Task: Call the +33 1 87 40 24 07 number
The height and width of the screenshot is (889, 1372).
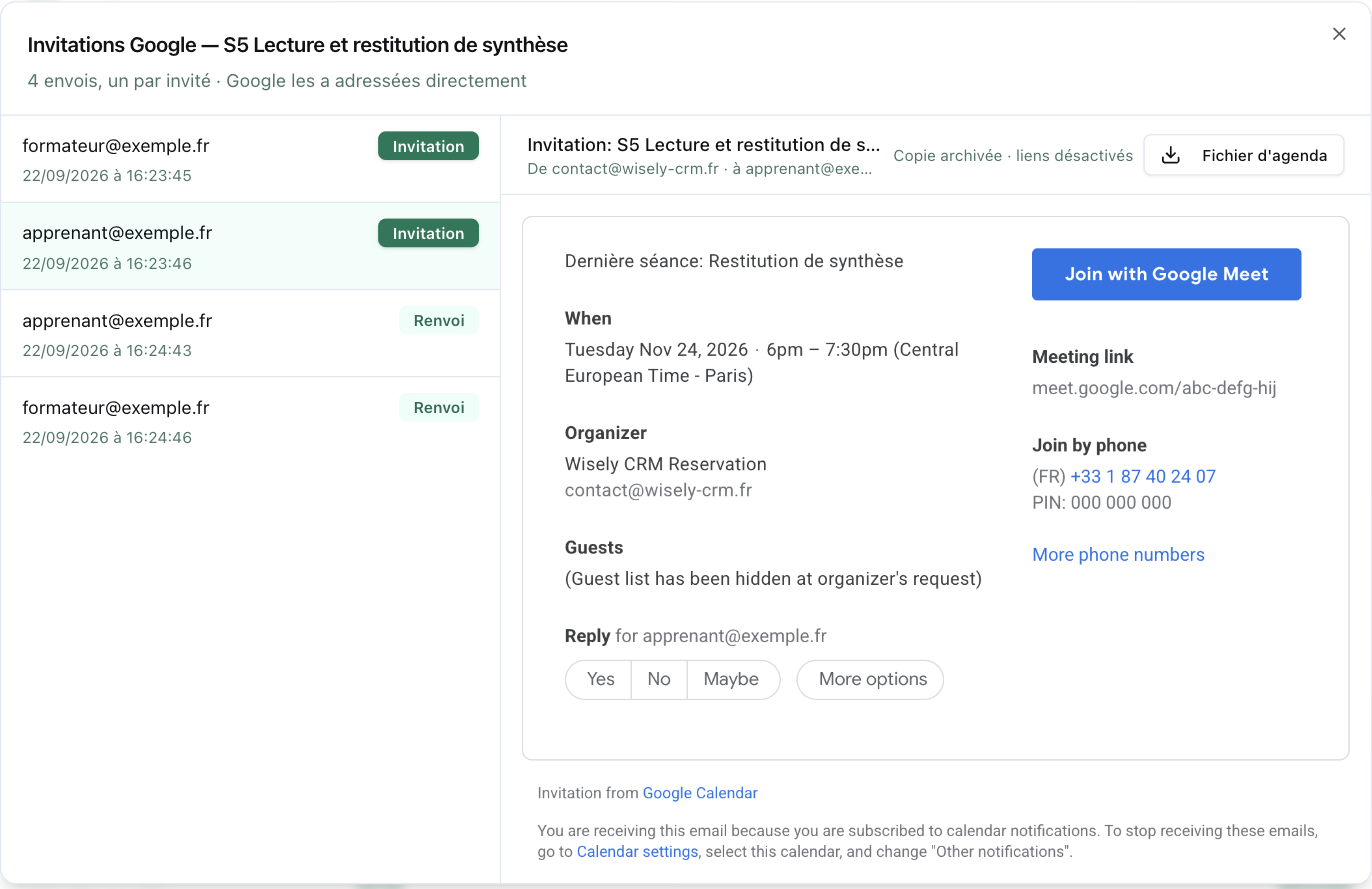Action: (1143, 477)
